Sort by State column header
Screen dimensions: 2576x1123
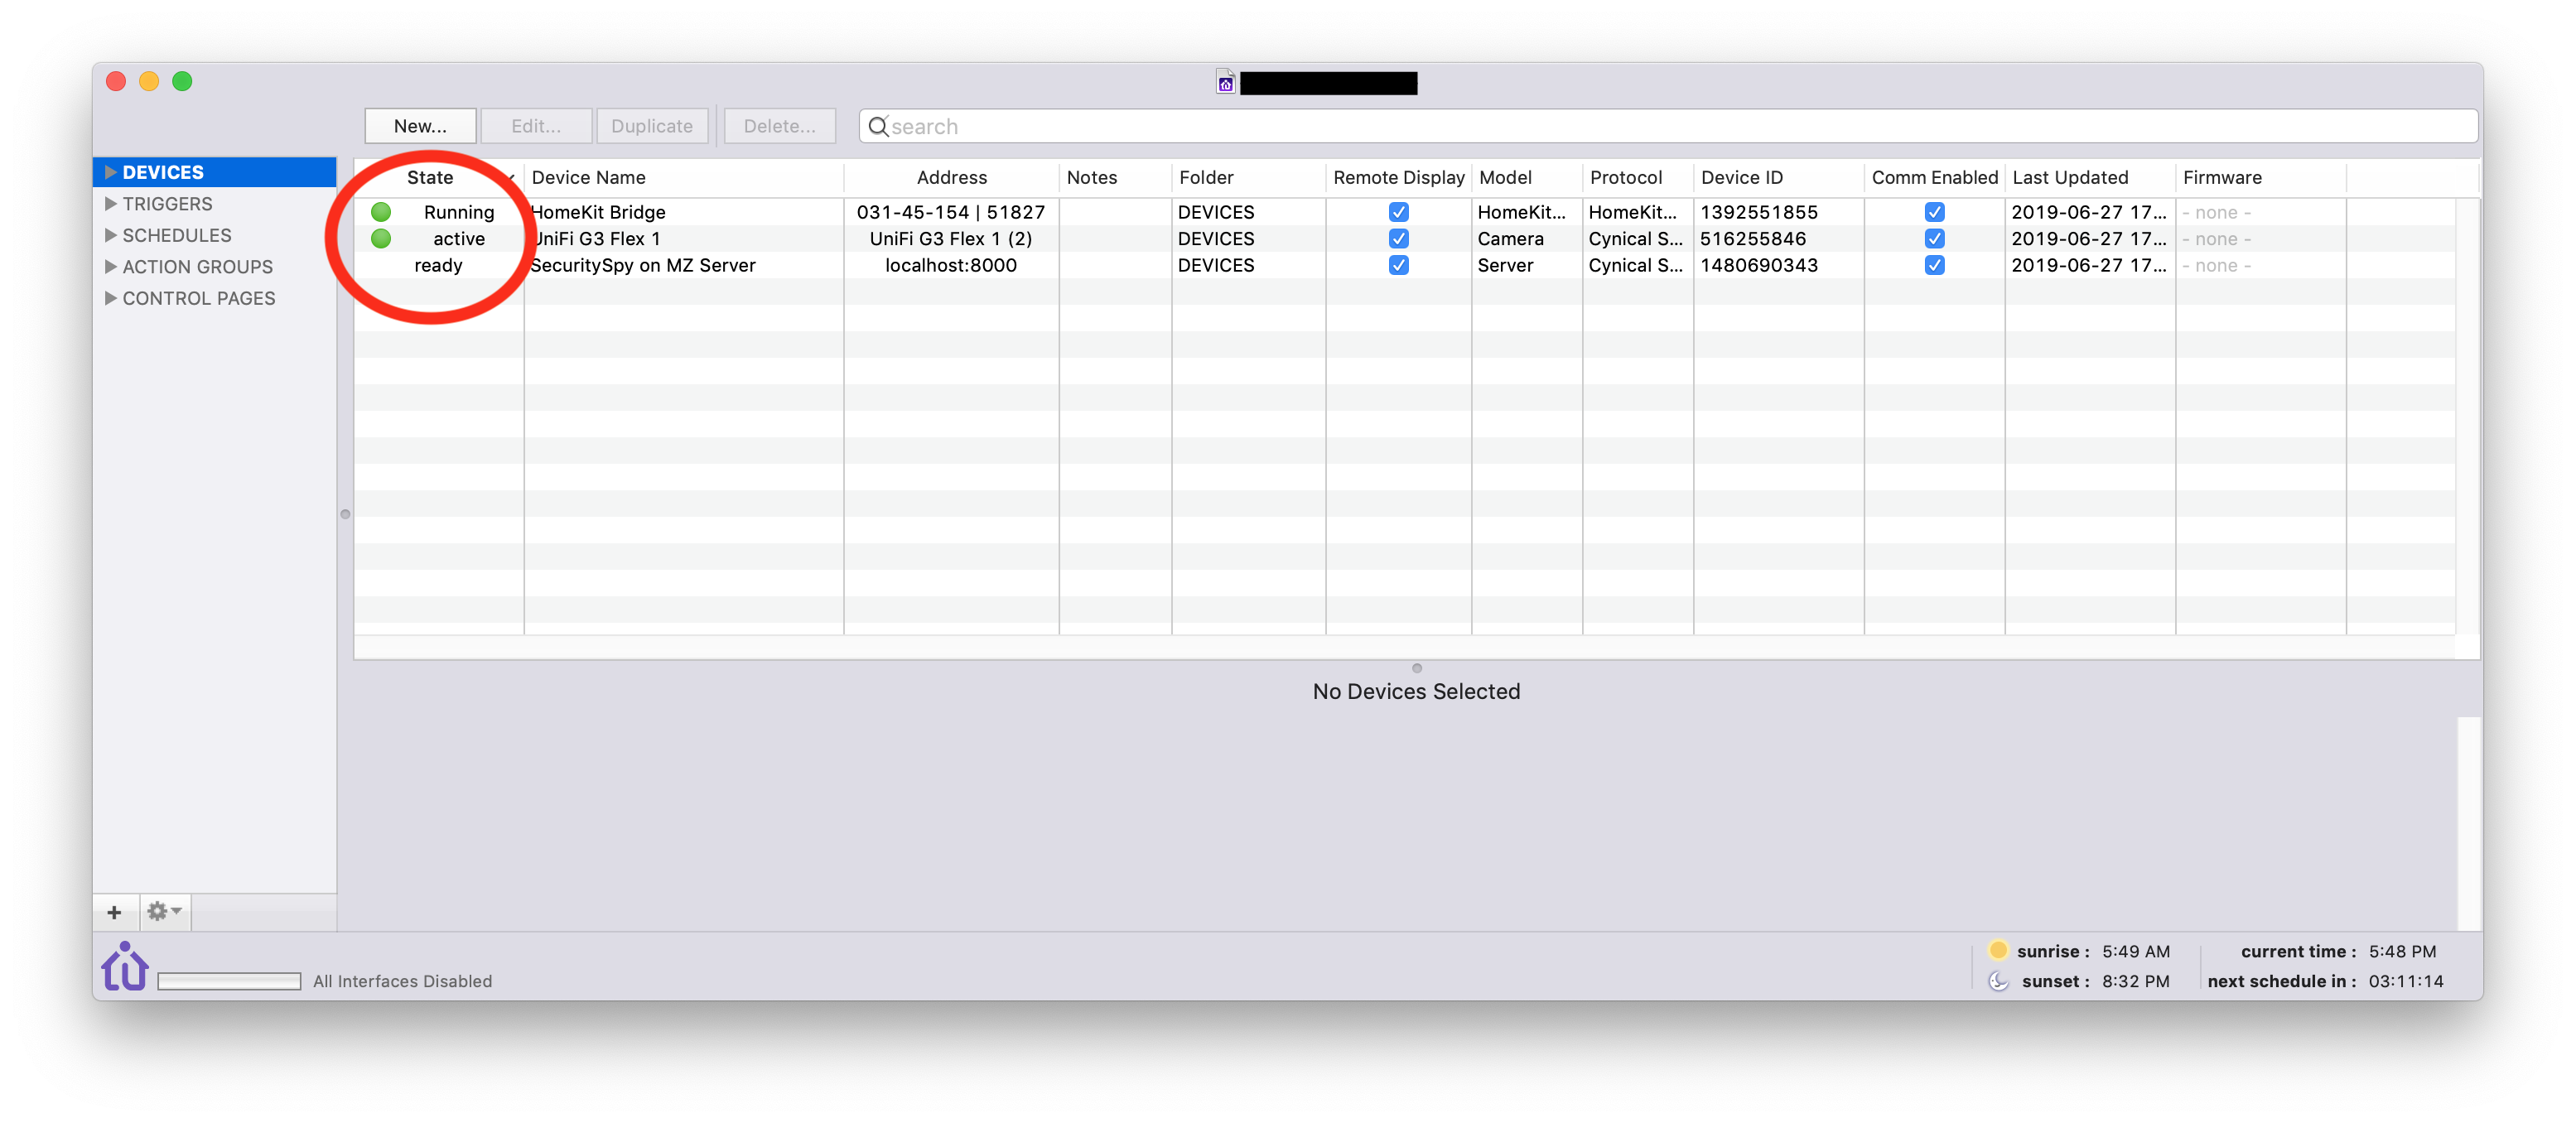point(438,177)
